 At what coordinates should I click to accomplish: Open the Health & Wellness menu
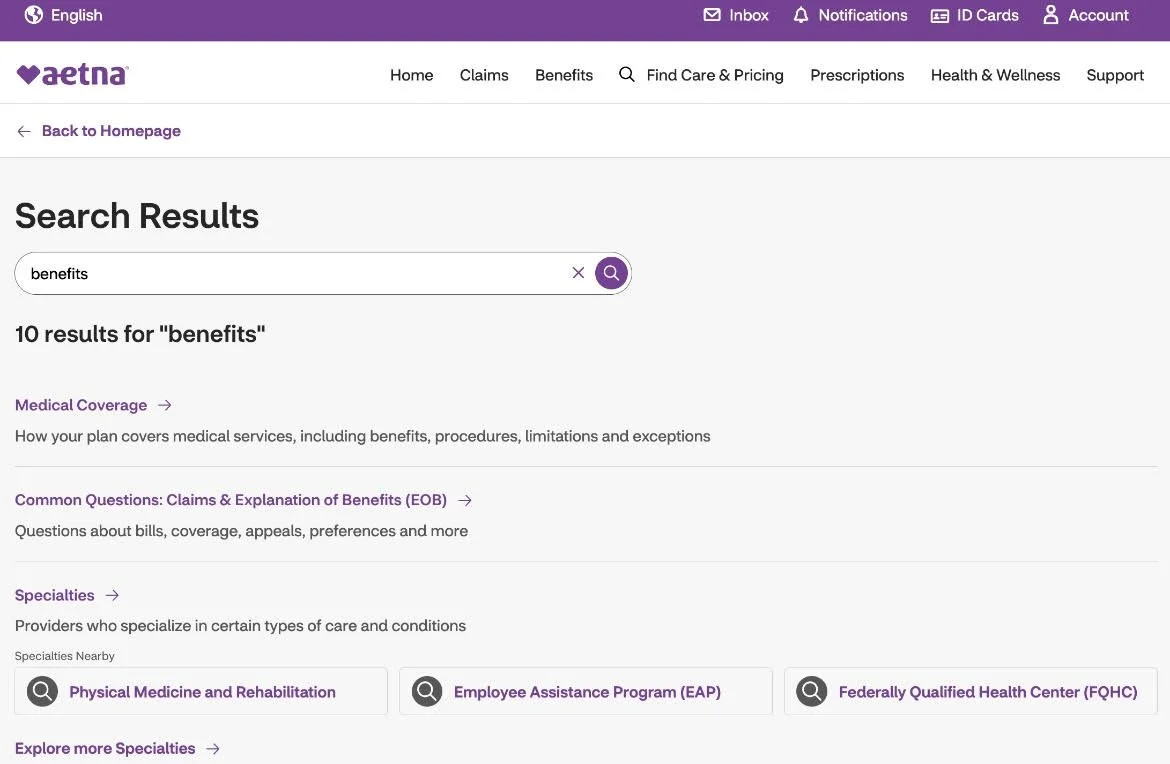point(995,75)
